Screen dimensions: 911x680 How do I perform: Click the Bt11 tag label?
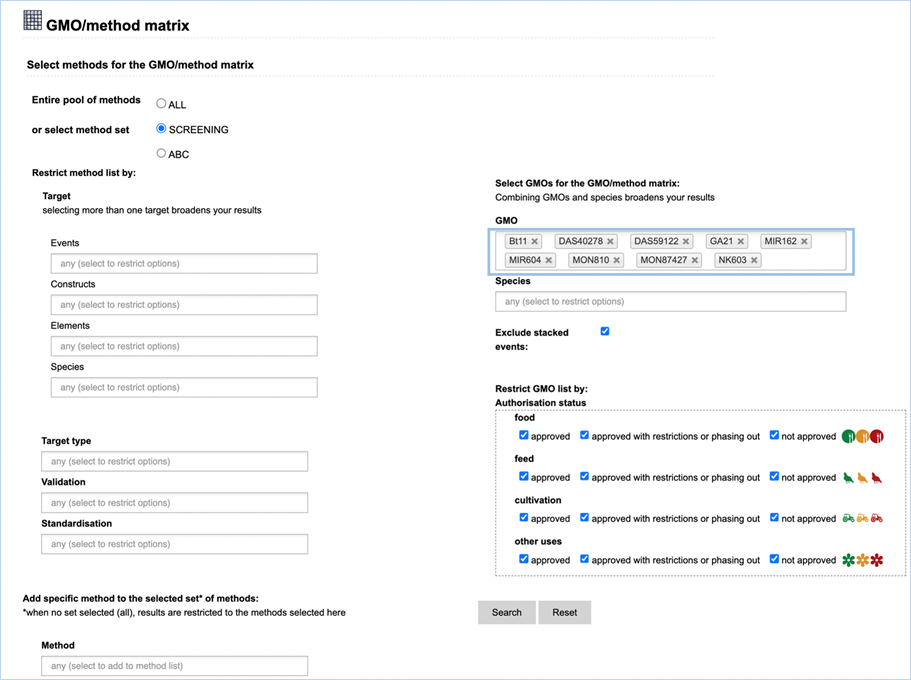tap(518, 241)
